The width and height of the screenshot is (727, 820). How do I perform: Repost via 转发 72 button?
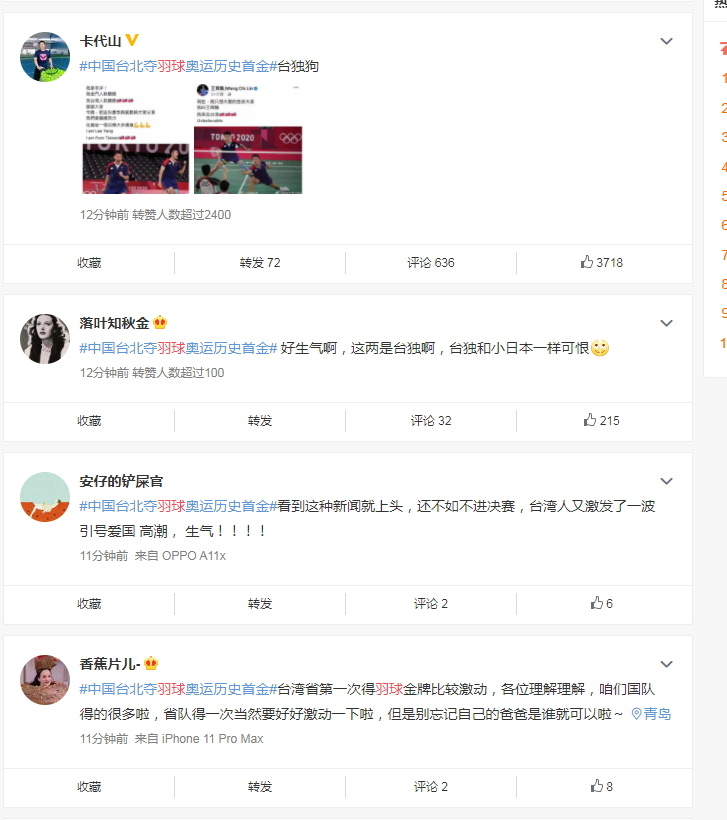260,263
